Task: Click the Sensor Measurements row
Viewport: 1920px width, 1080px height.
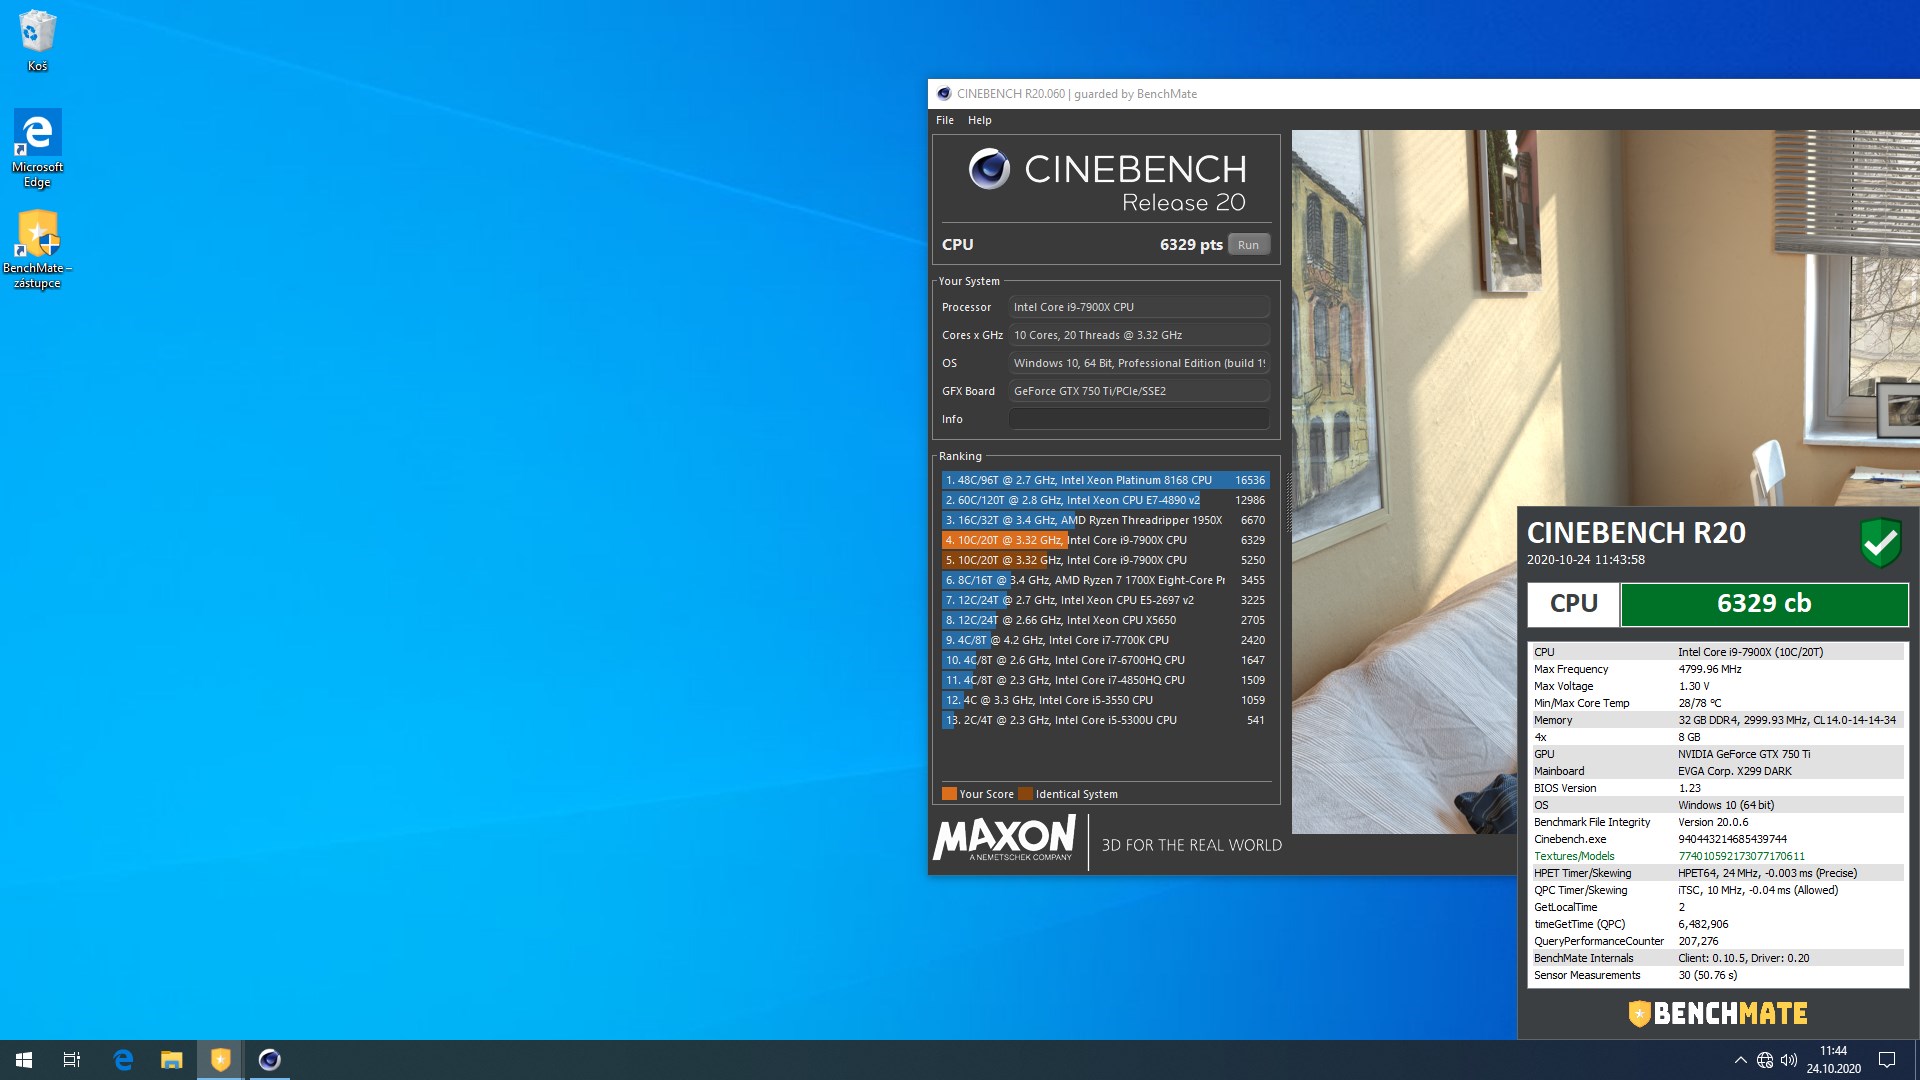Action: 1716,975
